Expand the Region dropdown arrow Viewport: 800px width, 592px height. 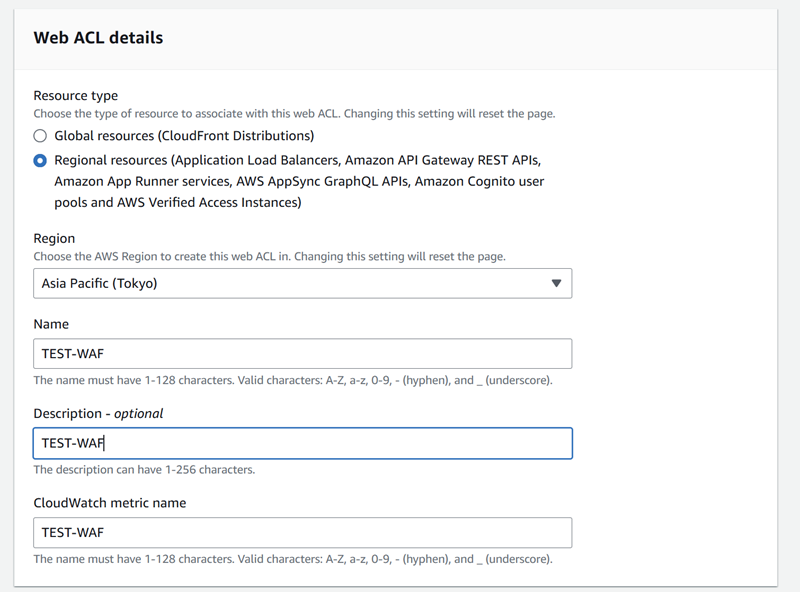click(x=556, y=283)
